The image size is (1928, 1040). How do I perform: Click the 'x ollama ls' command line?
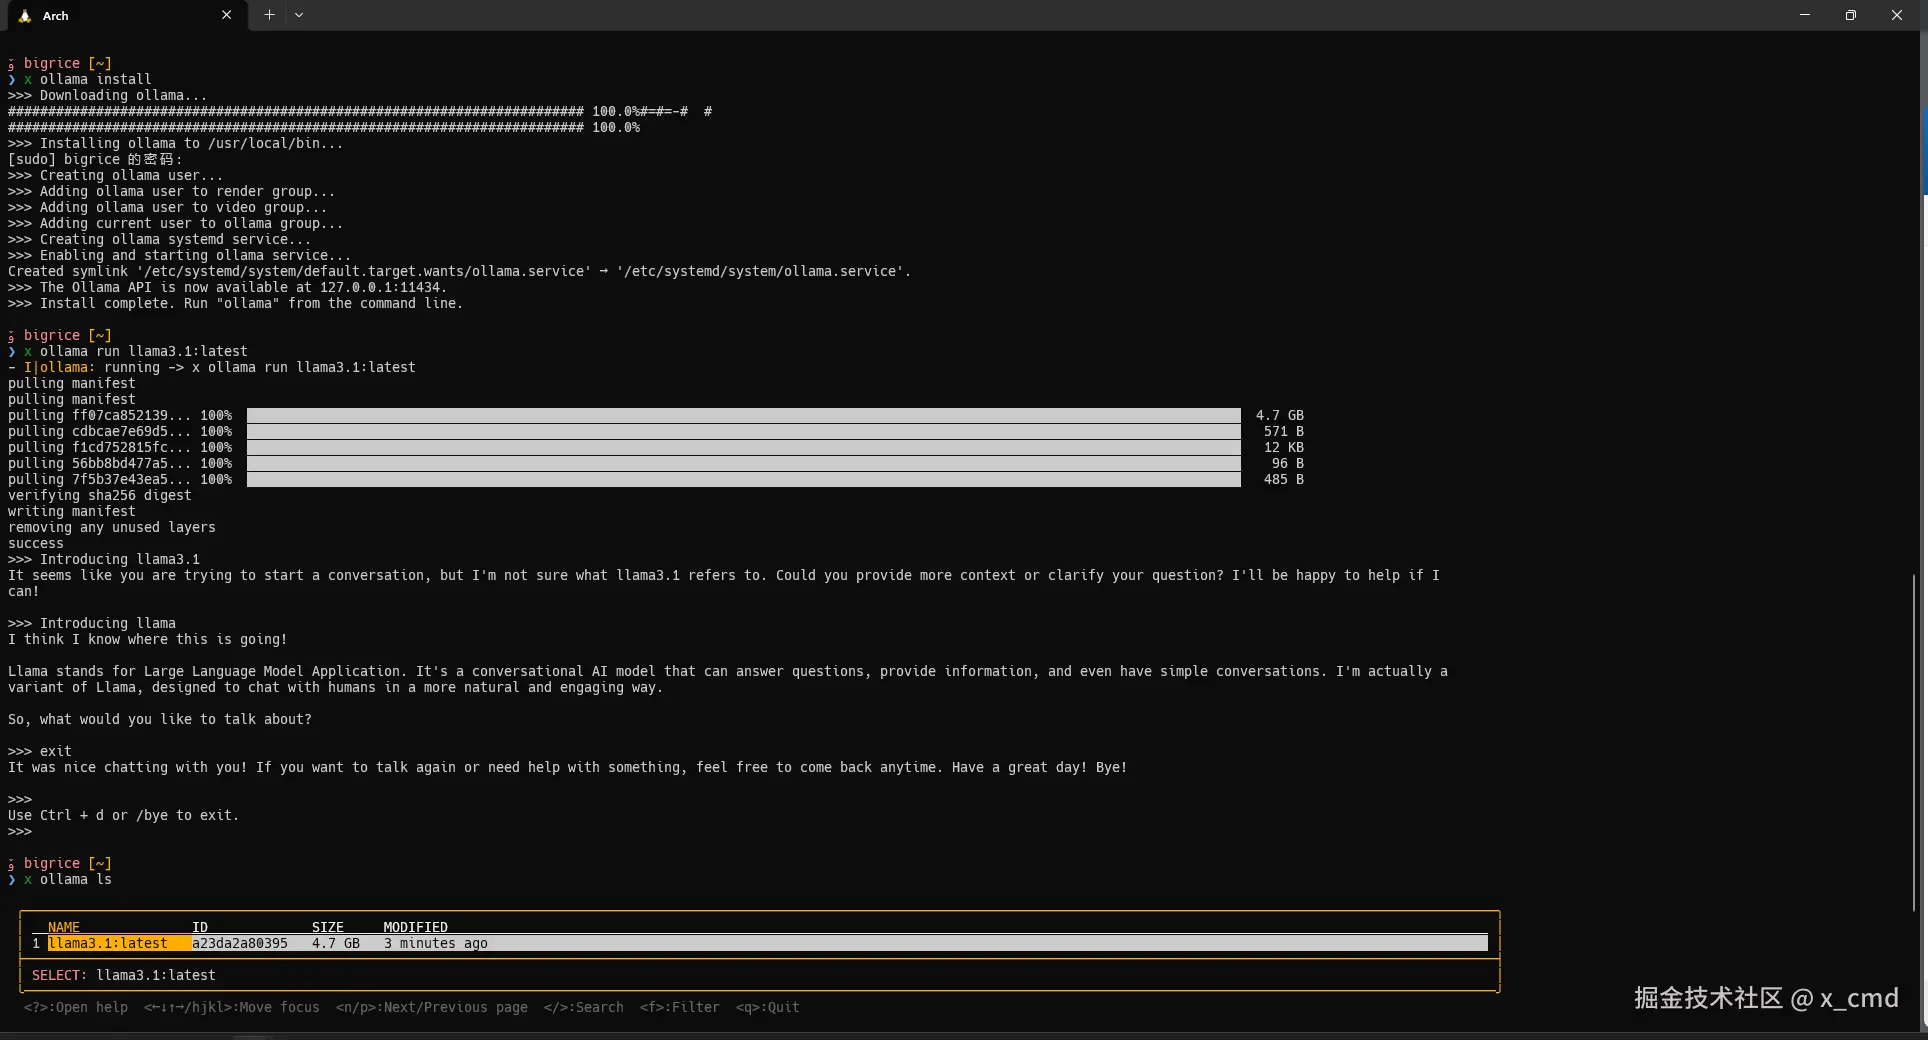(68, 879)
